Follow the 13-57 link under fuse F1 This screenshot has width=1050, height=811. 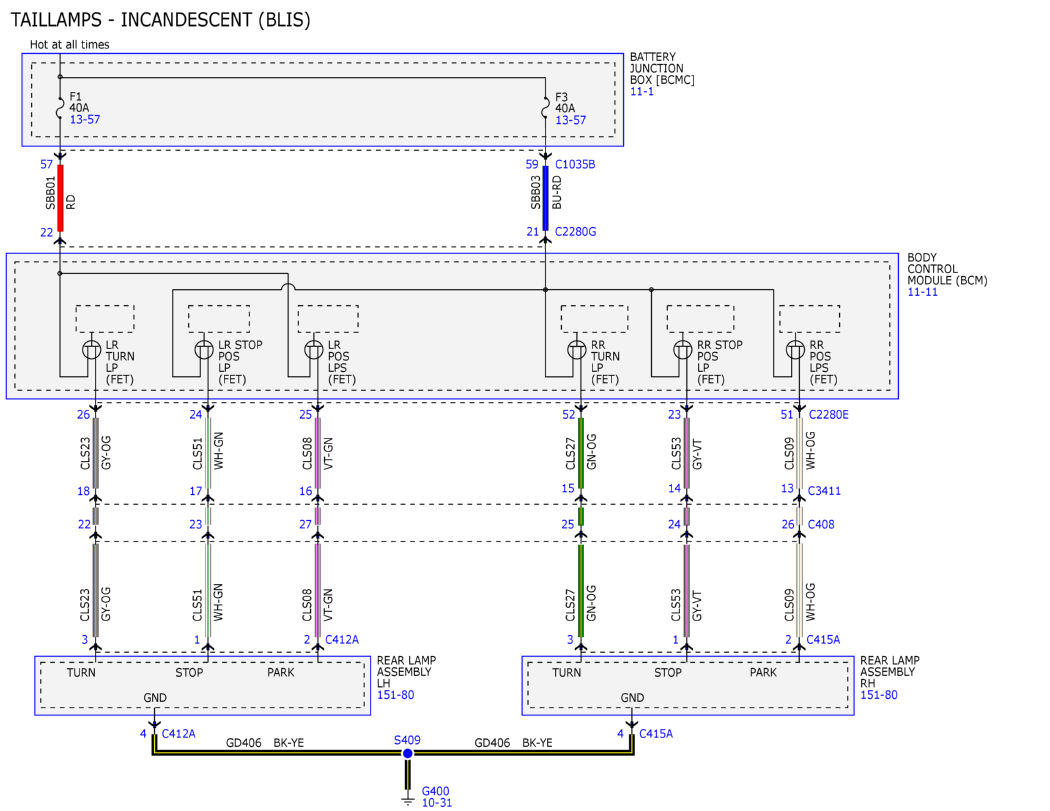[85, 119]
